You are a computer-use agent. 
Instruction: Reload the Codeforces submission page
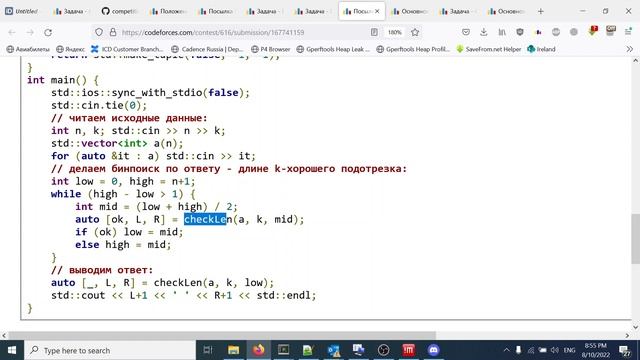pos(48,32)
